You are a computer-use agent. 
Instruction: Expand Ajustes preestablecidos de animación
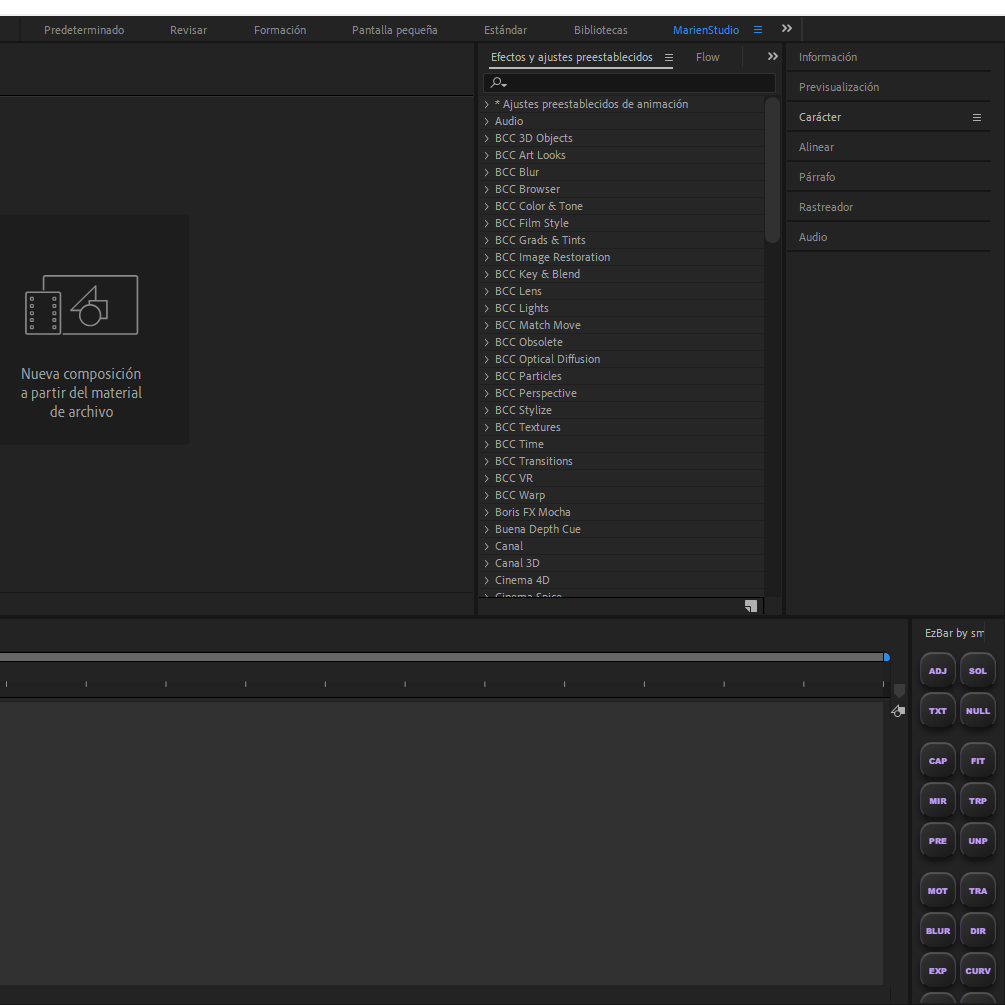486,104
